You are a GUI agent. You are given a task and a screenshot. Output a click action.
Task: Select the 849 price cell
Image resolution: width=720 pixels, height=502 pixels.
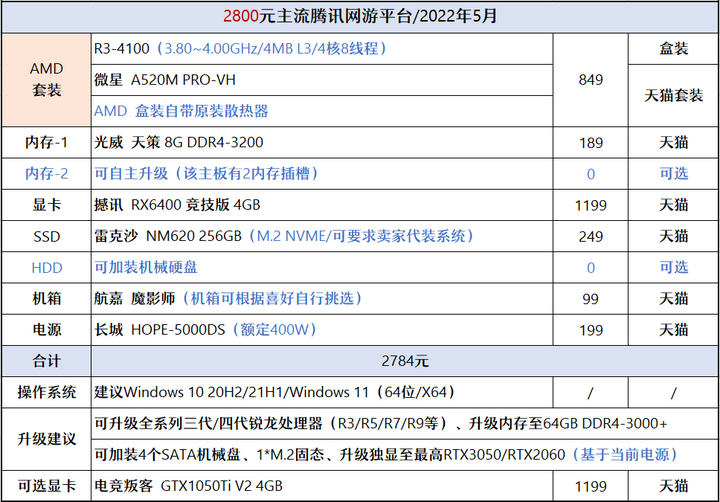click(591, 80)
